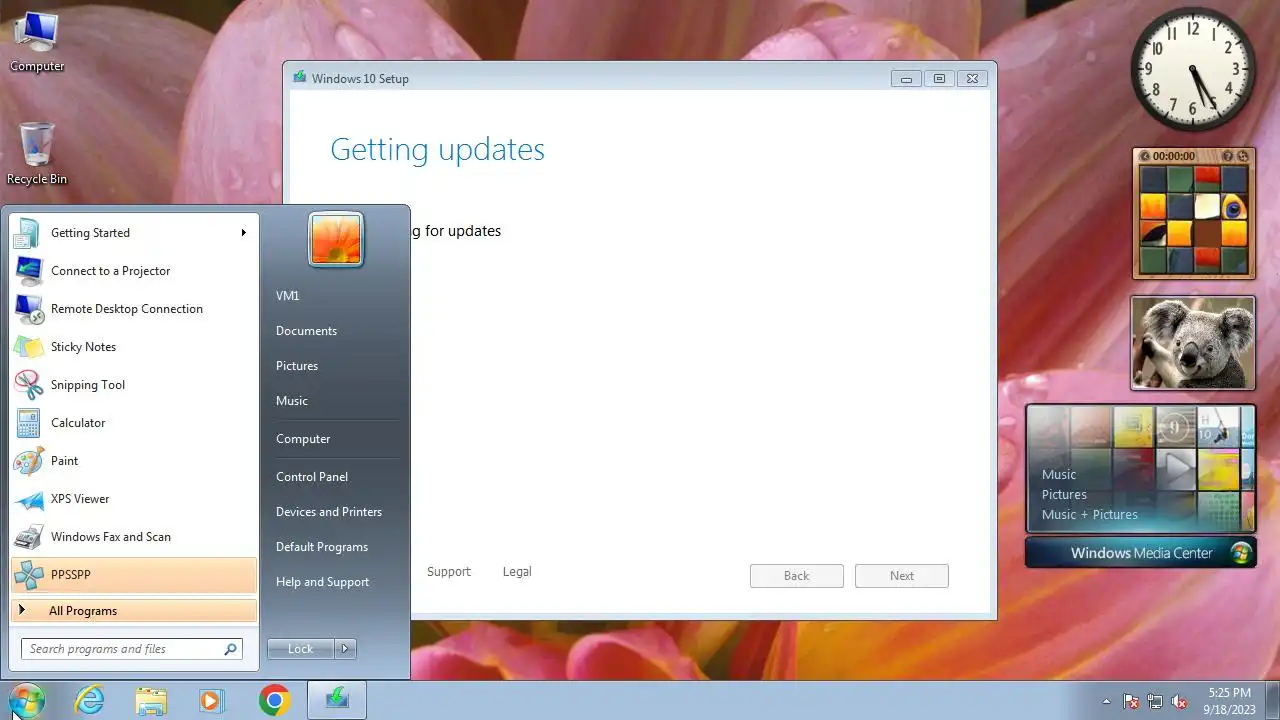Open the Computer desktop icon

tap(36, 42)
